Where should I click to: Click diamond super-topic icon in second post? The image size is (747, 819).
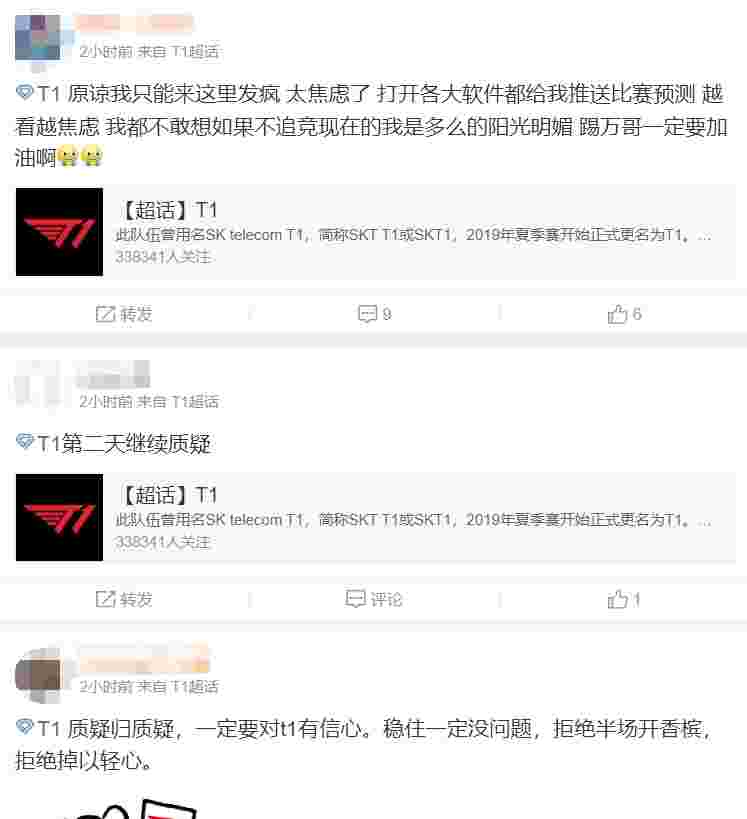[25, 442]
